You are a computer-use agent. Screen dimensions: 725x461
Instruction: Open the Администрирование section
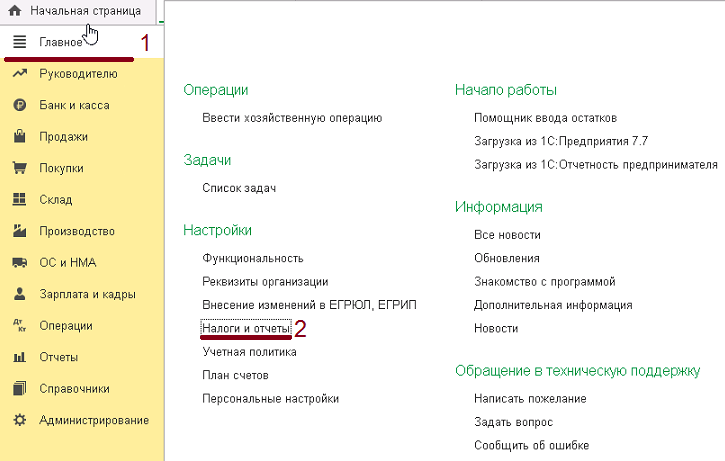click(x=94, y=420)
